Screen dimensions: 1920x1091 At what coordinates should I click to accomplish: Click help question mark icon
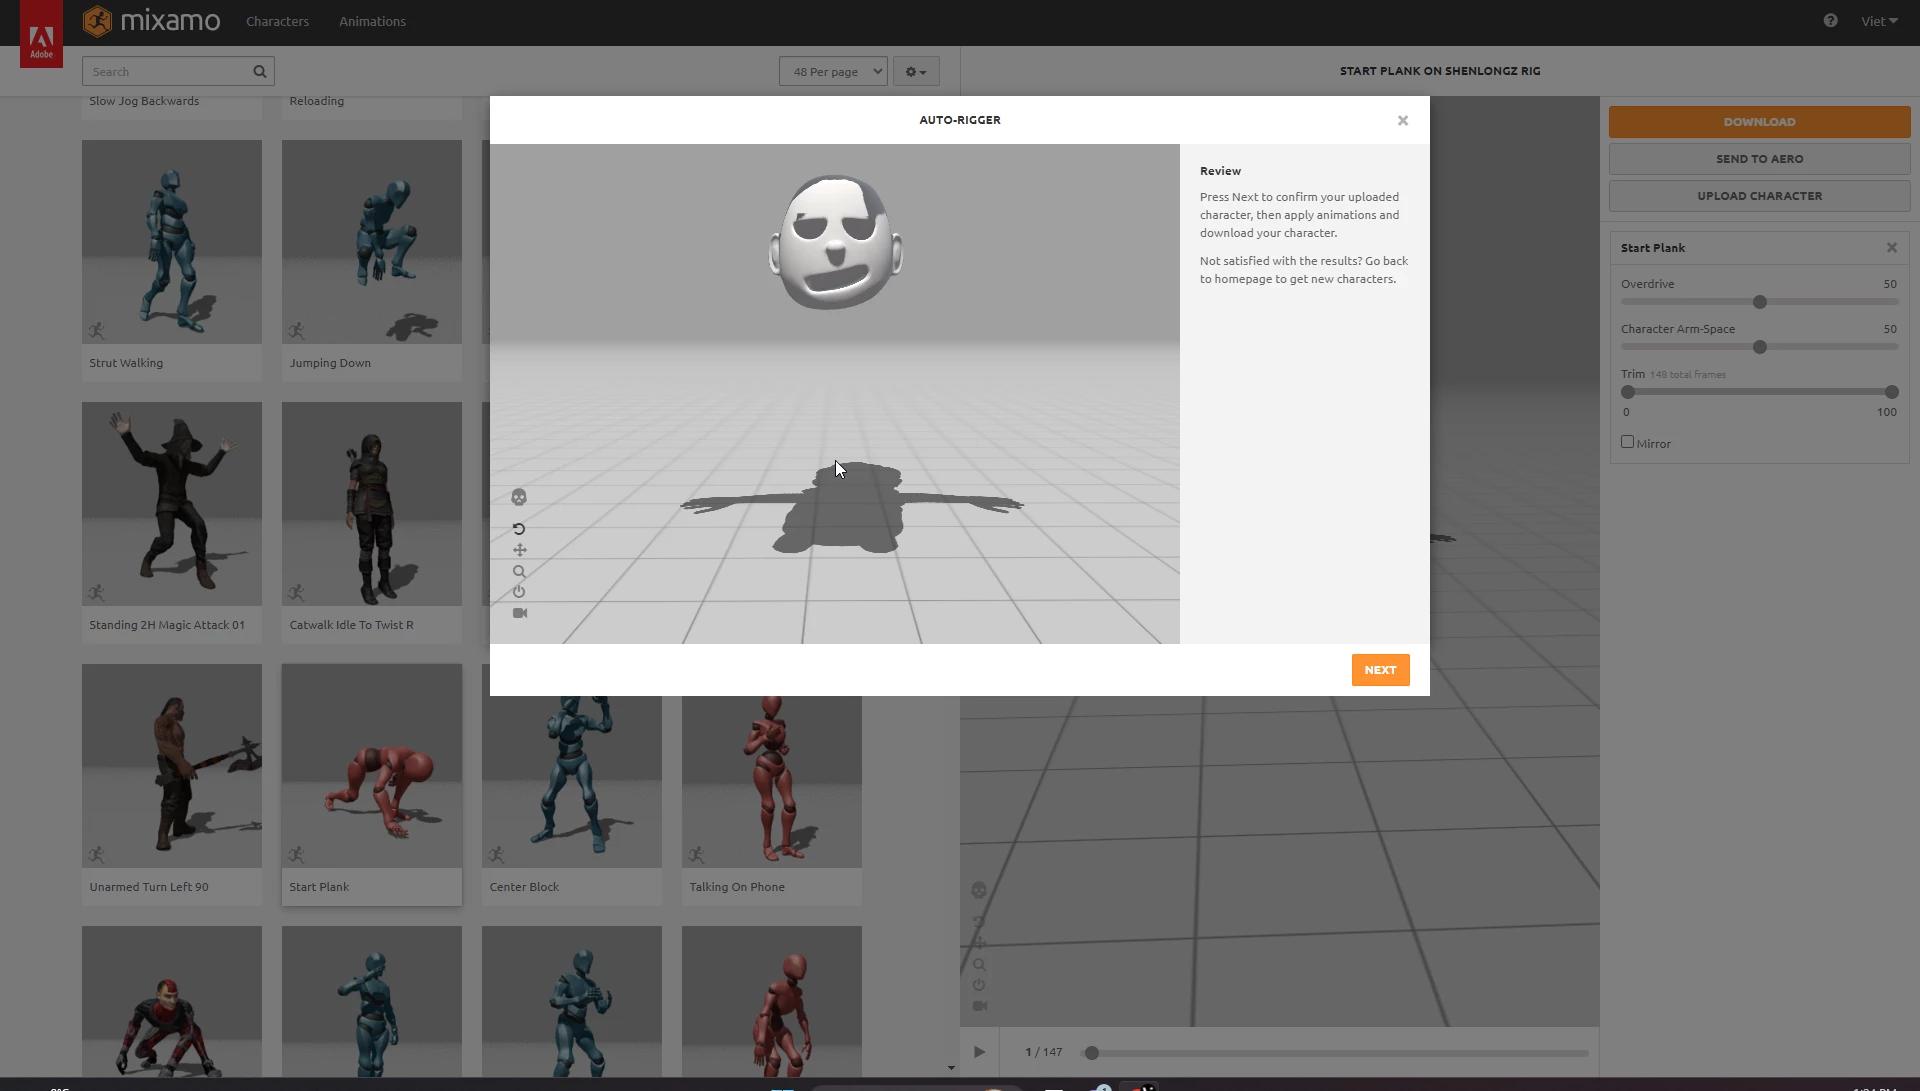[1830, 21]
